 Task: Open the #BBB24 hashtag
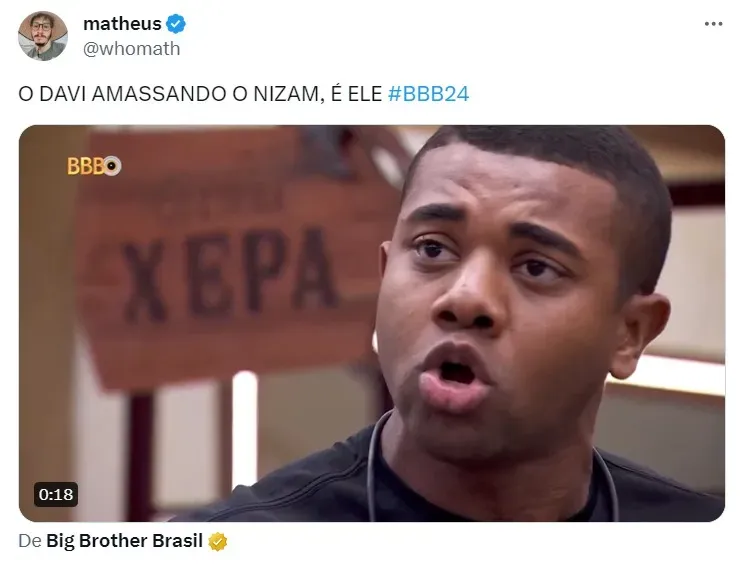tap(428, 94)
